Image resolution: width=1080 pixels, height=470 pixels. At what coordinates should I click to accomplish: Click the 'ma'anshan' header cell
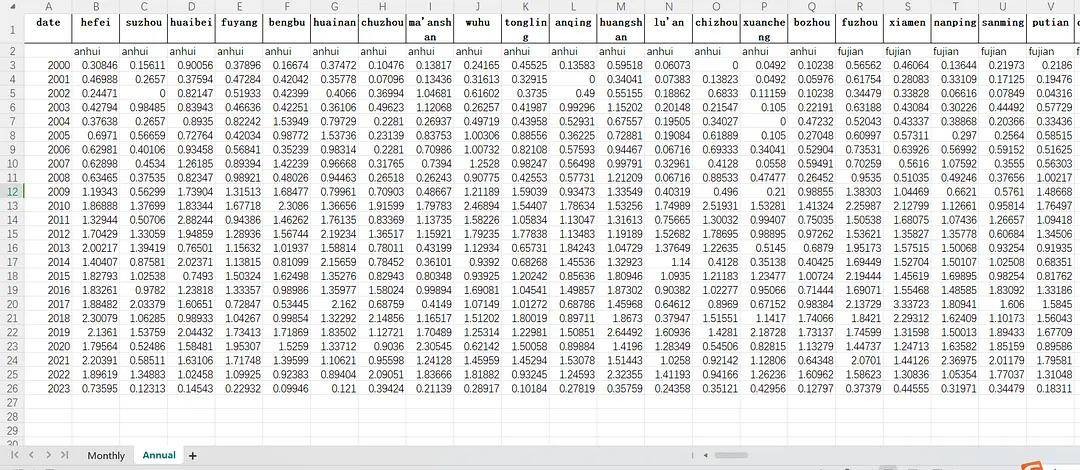point(430,30)
